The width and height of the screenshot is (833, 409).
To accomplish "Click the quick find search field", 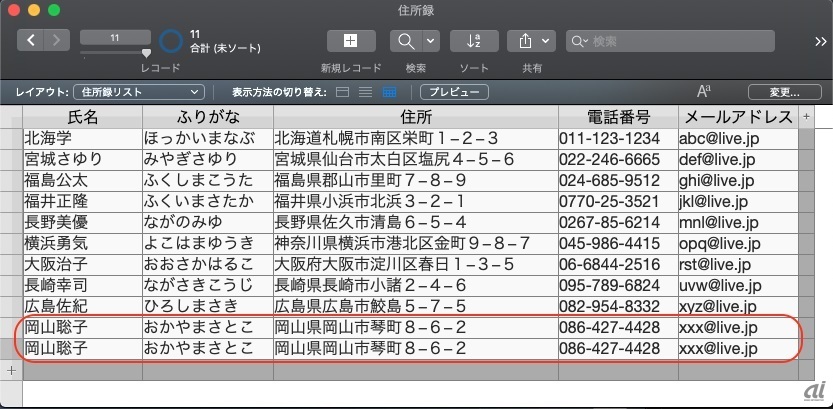I will [x=680, y=41].
